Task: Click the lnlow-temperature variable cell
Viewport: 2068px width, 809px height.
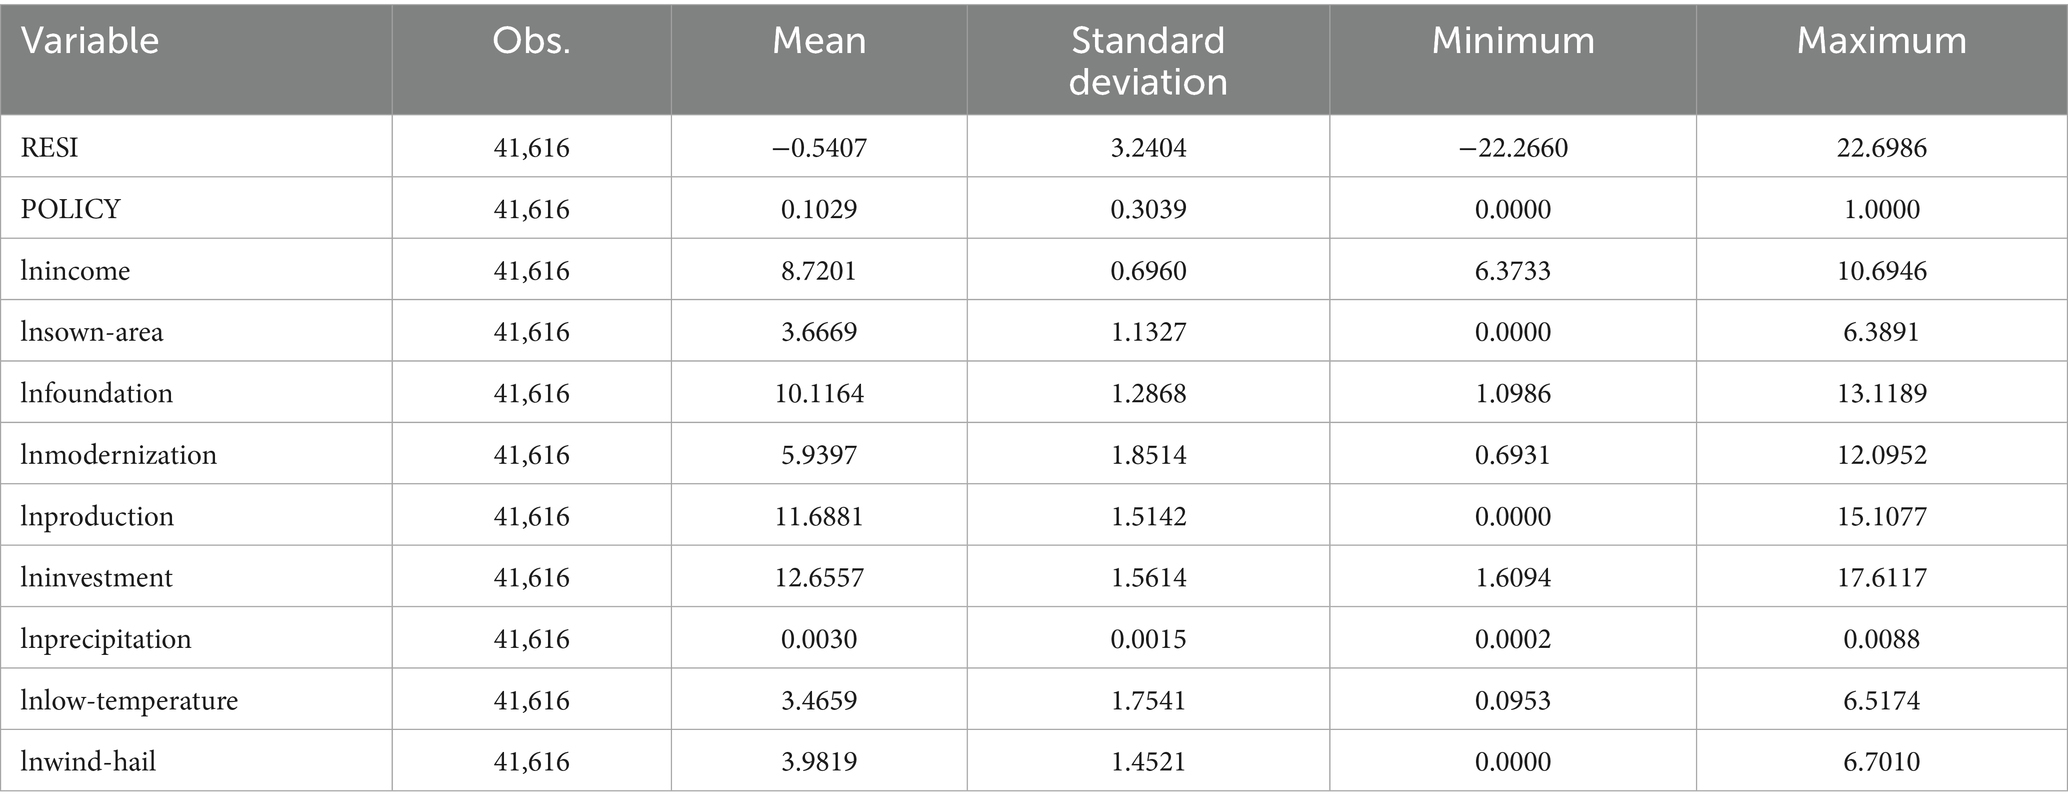Action: (x=129, y=700)
